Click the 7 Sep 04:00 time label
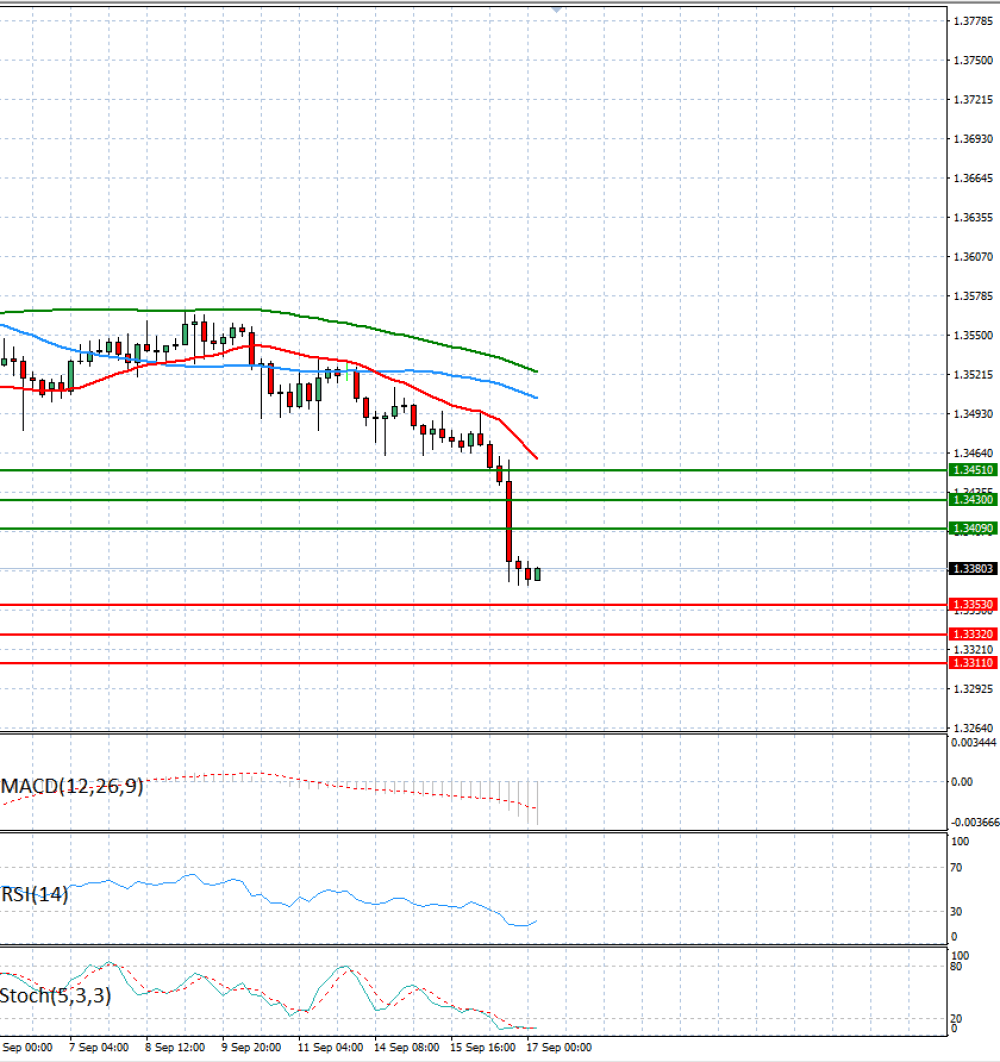This screenshot has width=1000, height=1062. pyautogui.click(x=99, y=1047)
